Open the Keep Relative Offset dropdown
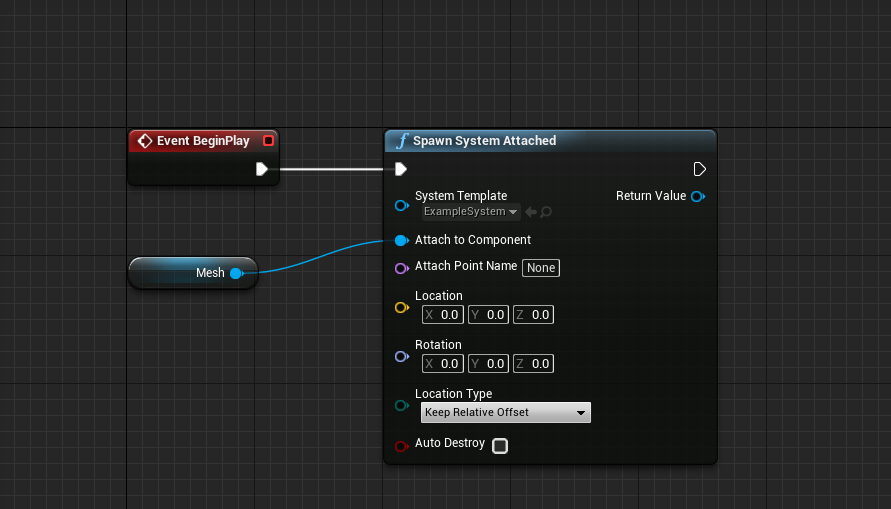The height and width of the screenshot is (509, 891). point(506,412)
